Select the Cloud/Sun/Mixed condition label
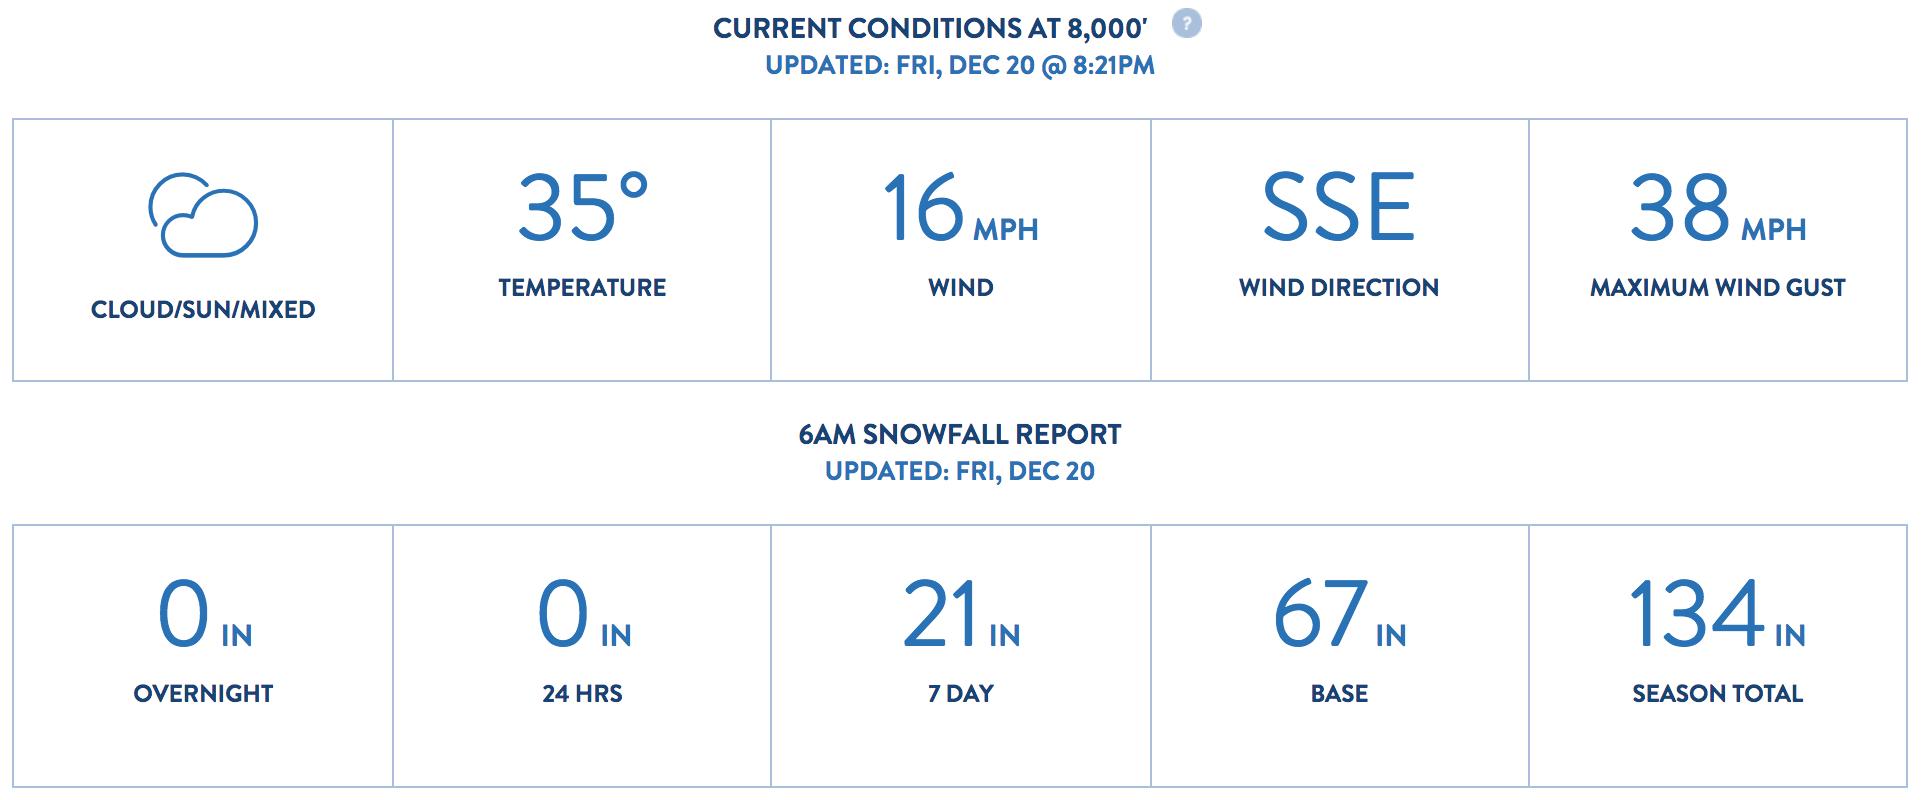 203,310
